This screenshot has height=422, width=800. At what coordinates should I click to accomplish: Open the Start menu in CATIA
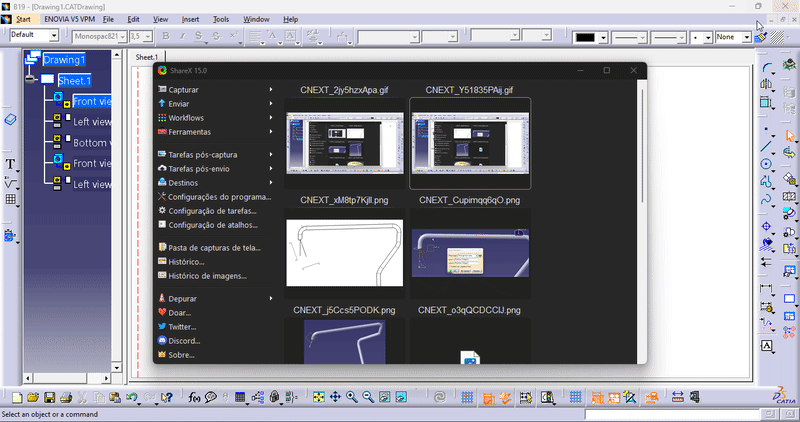pos(23,19)
